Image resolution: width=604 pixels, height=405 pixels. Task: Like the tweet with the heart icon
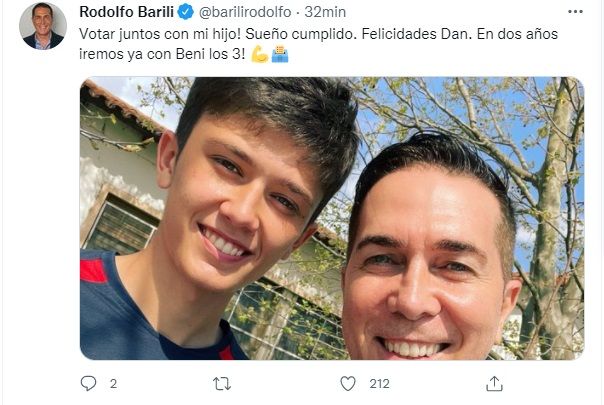tap(348, 384)
